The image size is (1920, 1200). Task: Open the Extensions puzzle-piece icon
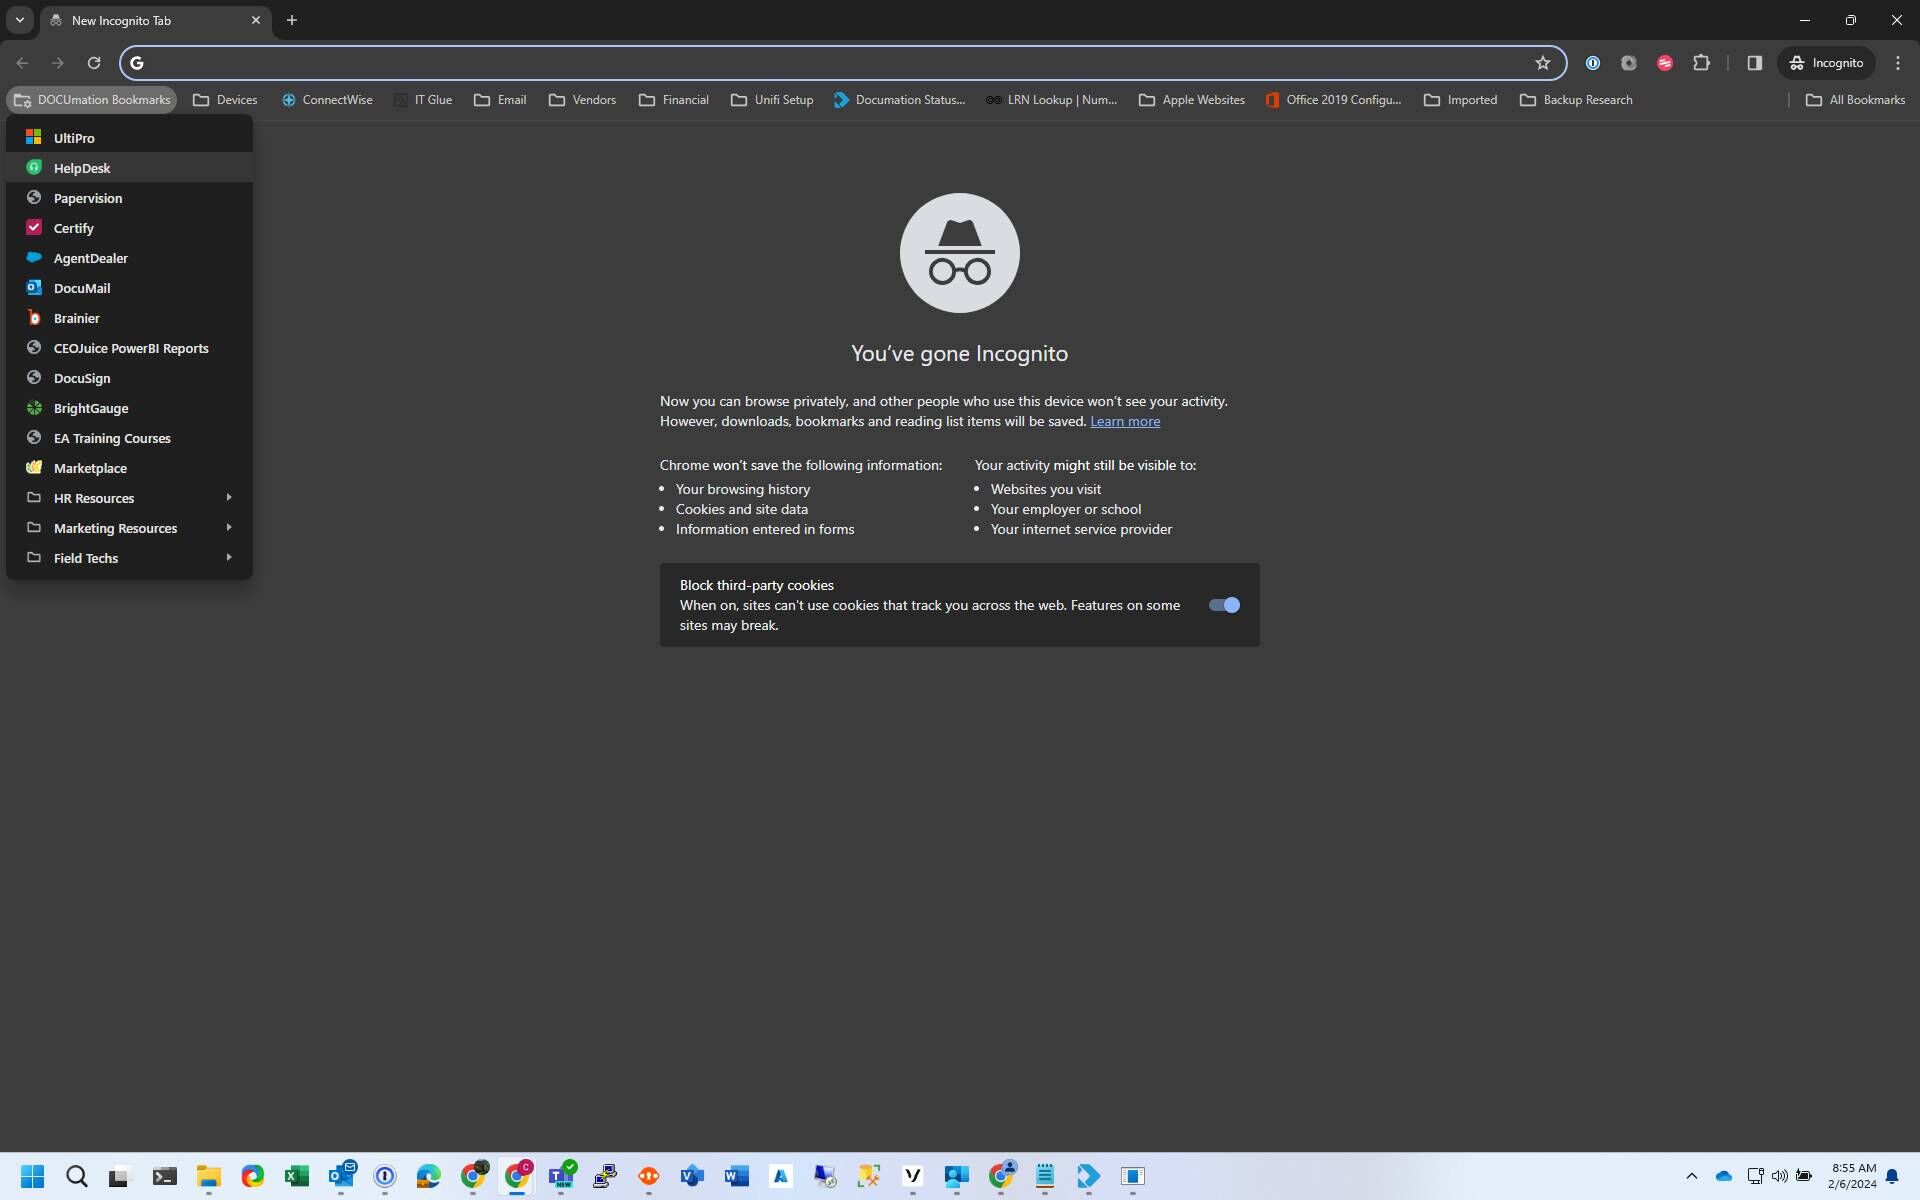point(1701,63)
